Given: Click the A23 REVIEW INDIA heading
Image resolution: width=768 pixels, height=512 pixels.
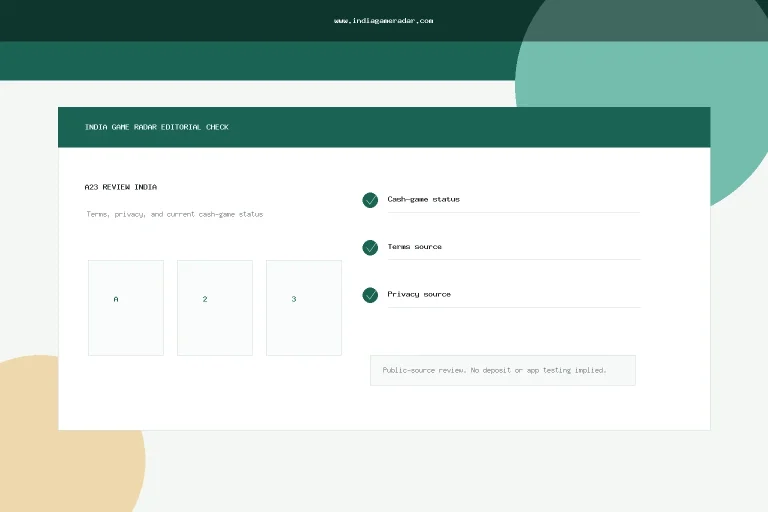Looking at the screenshot, I should [121, 187].
